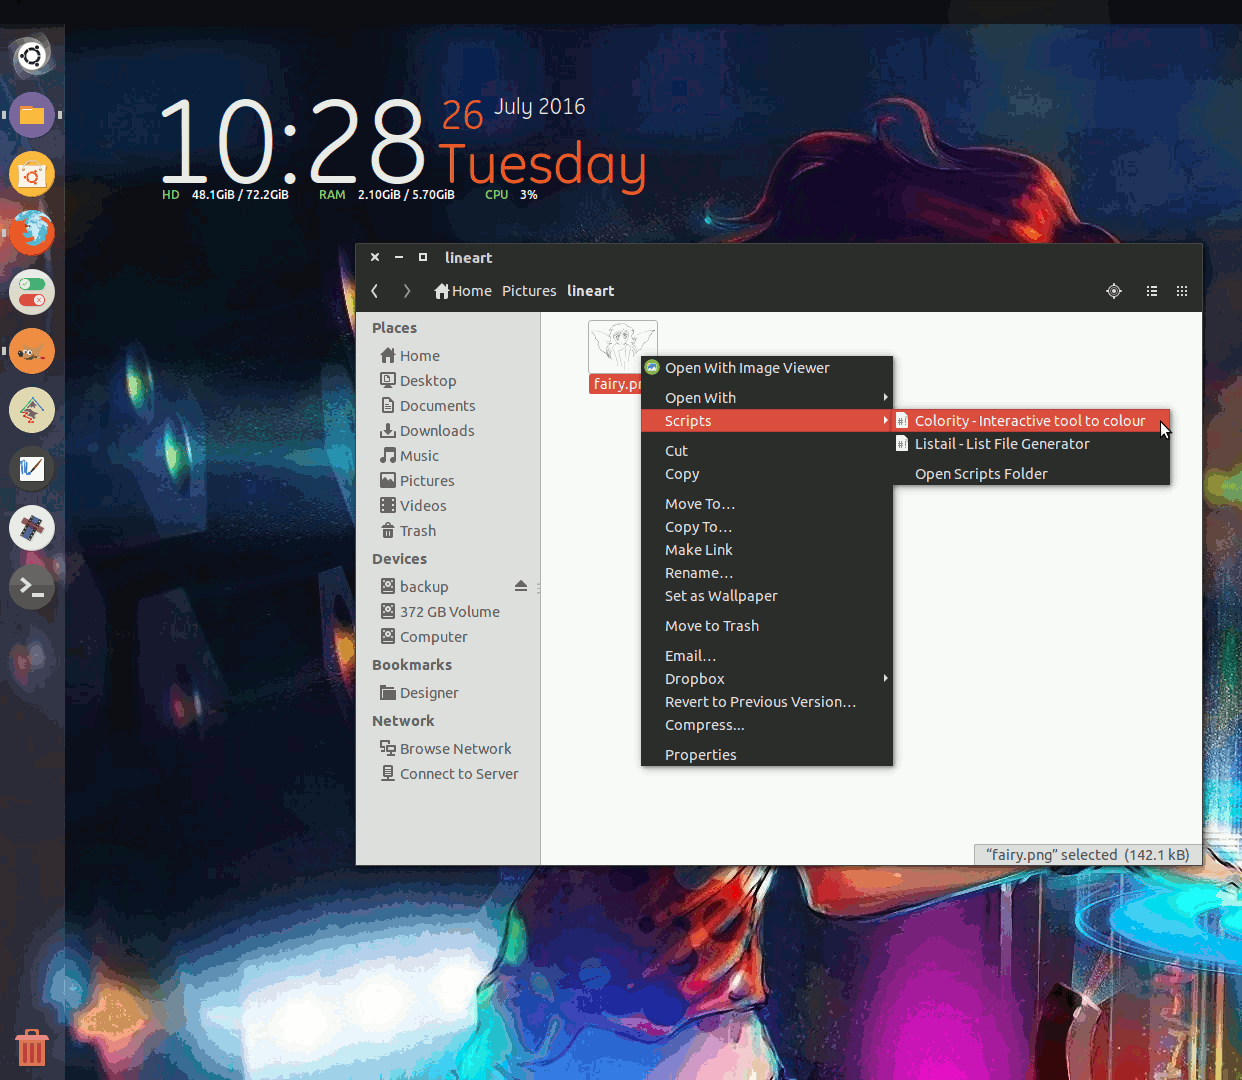Select Make Link
Image resolution: width=1242 pixels, height=1080 pixels.
click(x=767, y=550)
